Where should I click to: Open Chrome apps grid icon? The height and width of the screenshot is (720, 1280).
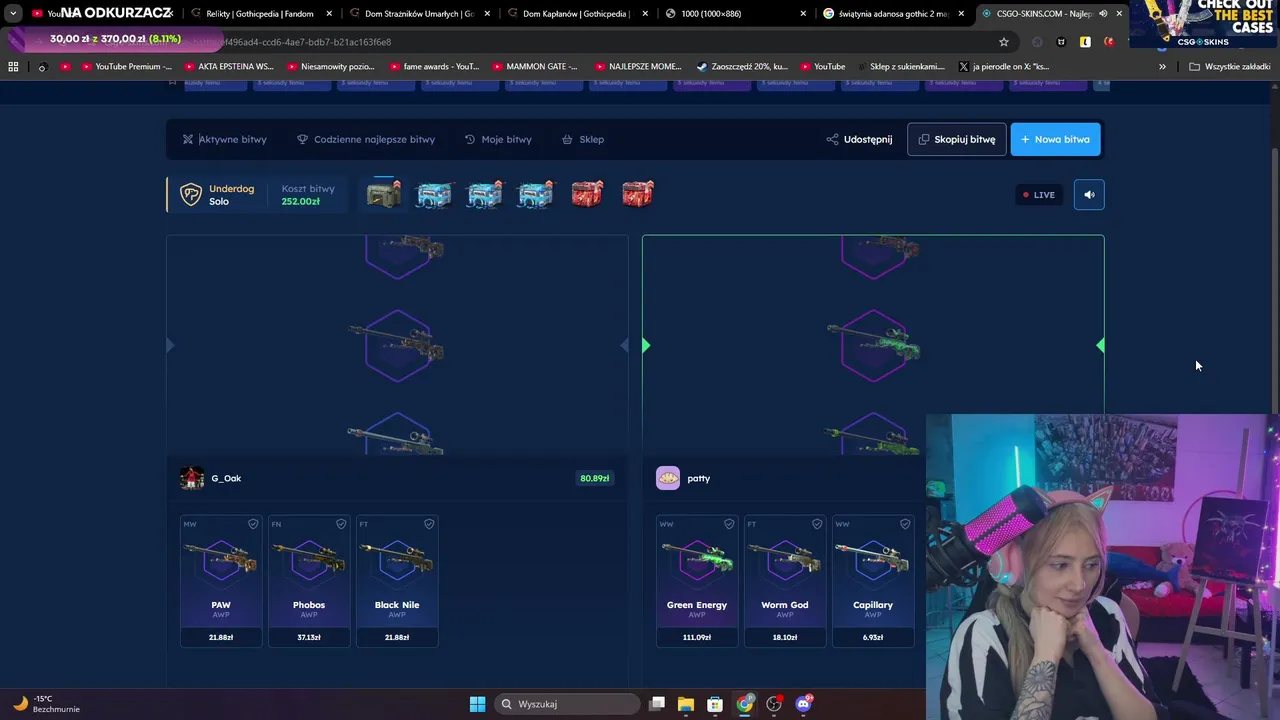point(13,66)
